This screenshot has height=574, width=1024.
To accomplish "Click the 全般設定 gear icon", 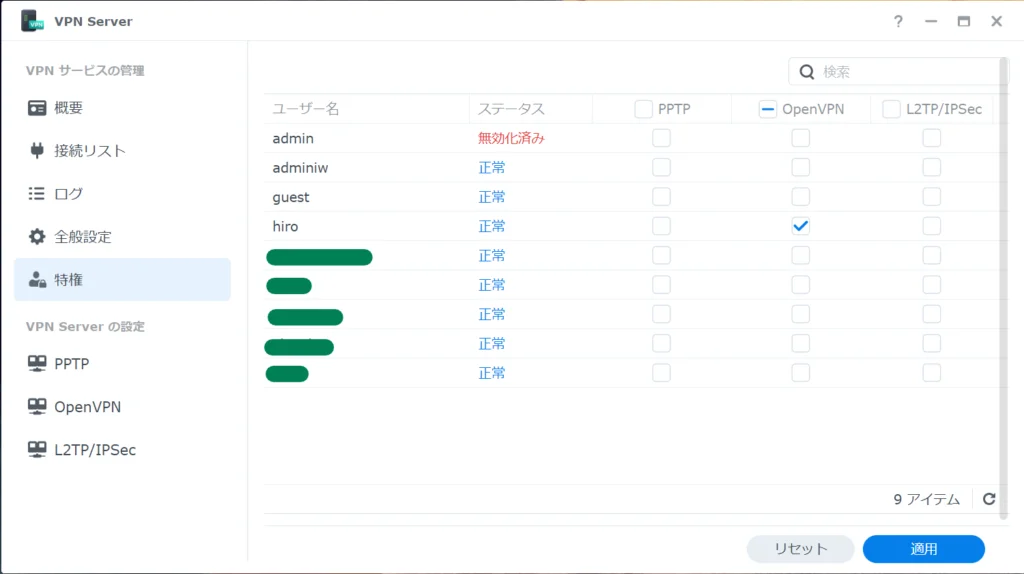I will [x=37, y=237].
